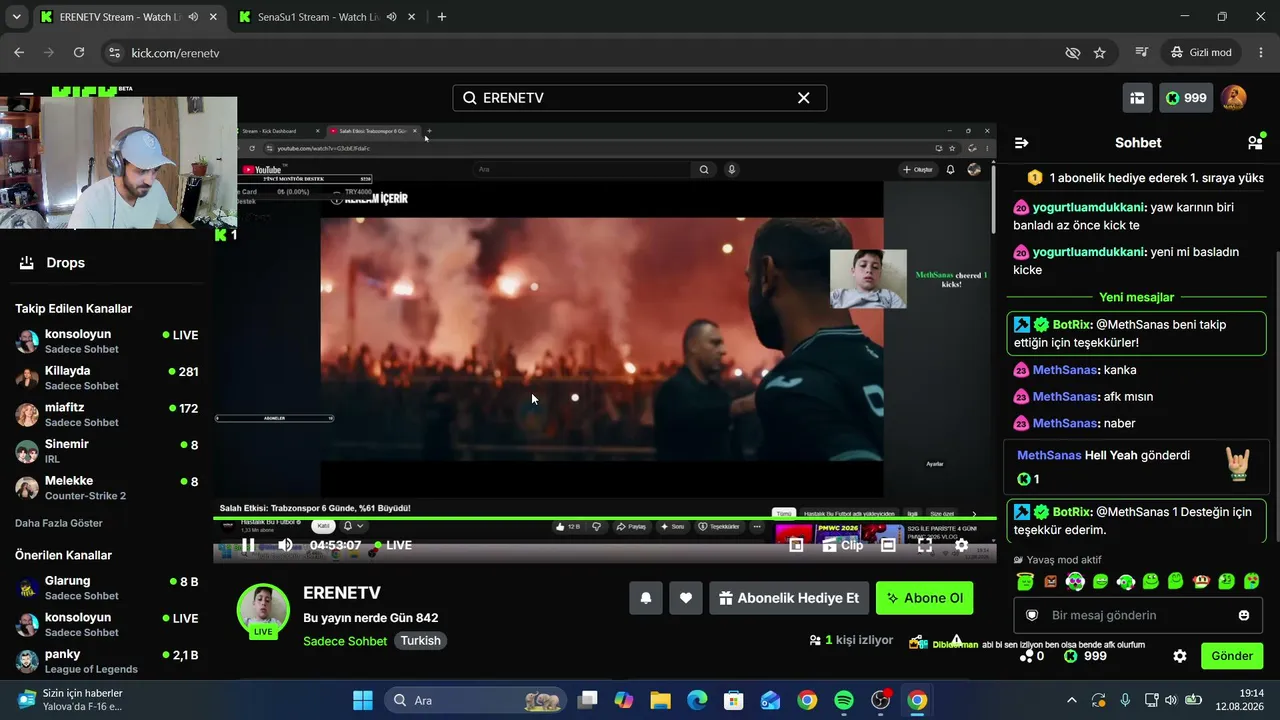The image size is (1280, 720).
Task: Mute the stream volume speaker icon
Action: [x=286, y=545]
